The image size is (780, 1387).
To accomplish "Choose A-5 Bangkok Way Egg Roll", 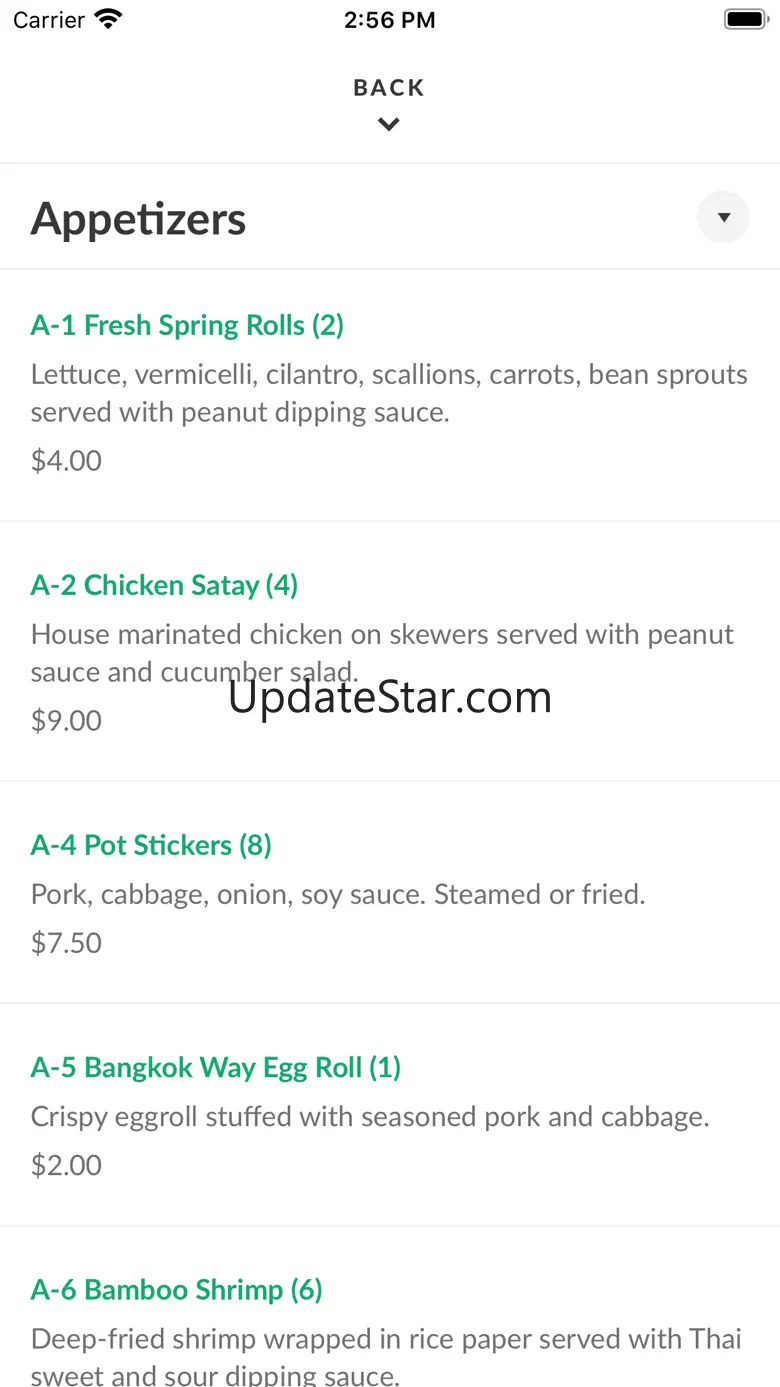I will click(x=215, y=1067).
